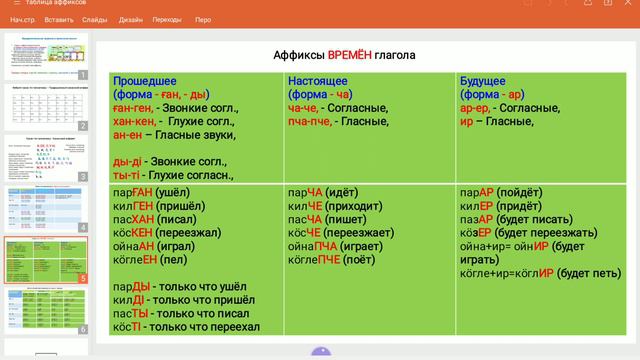Select slide 3 thumbnail
Image resolution: width=640 pixels, height=360 pixels.
click(x=46, y=158)
